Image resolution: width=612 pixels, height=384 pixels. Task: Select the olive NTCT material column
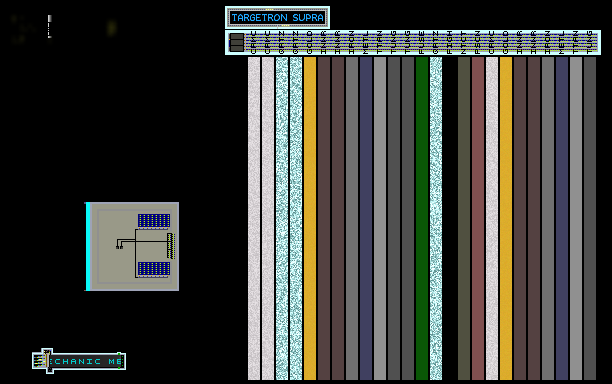[x=464, y=218]
